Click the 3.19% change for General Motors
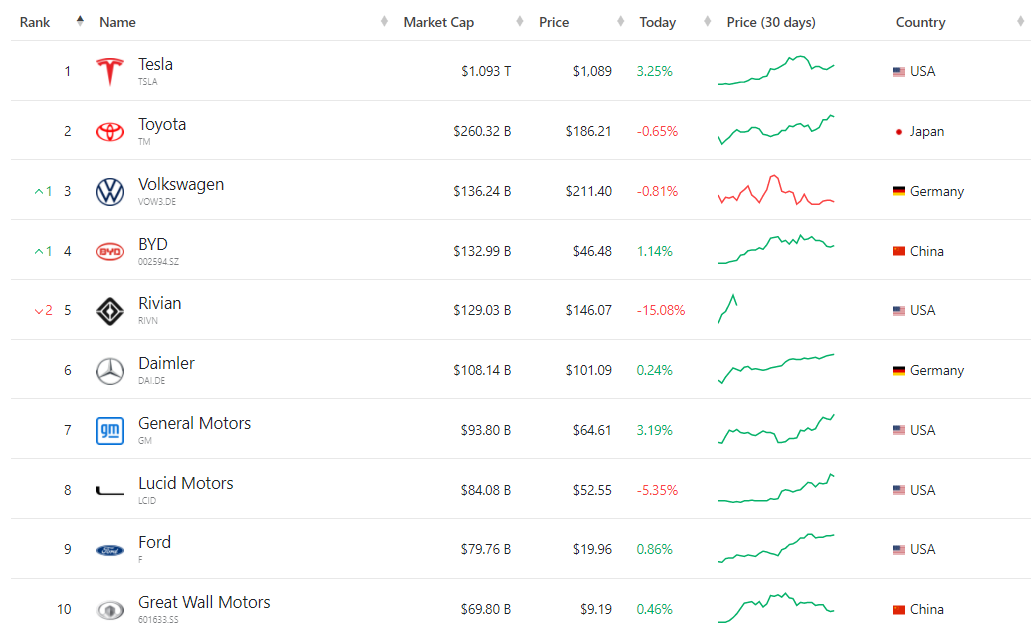Image resolution: width=1035 pixels, height=633 pixels. [x=654, y=430]
